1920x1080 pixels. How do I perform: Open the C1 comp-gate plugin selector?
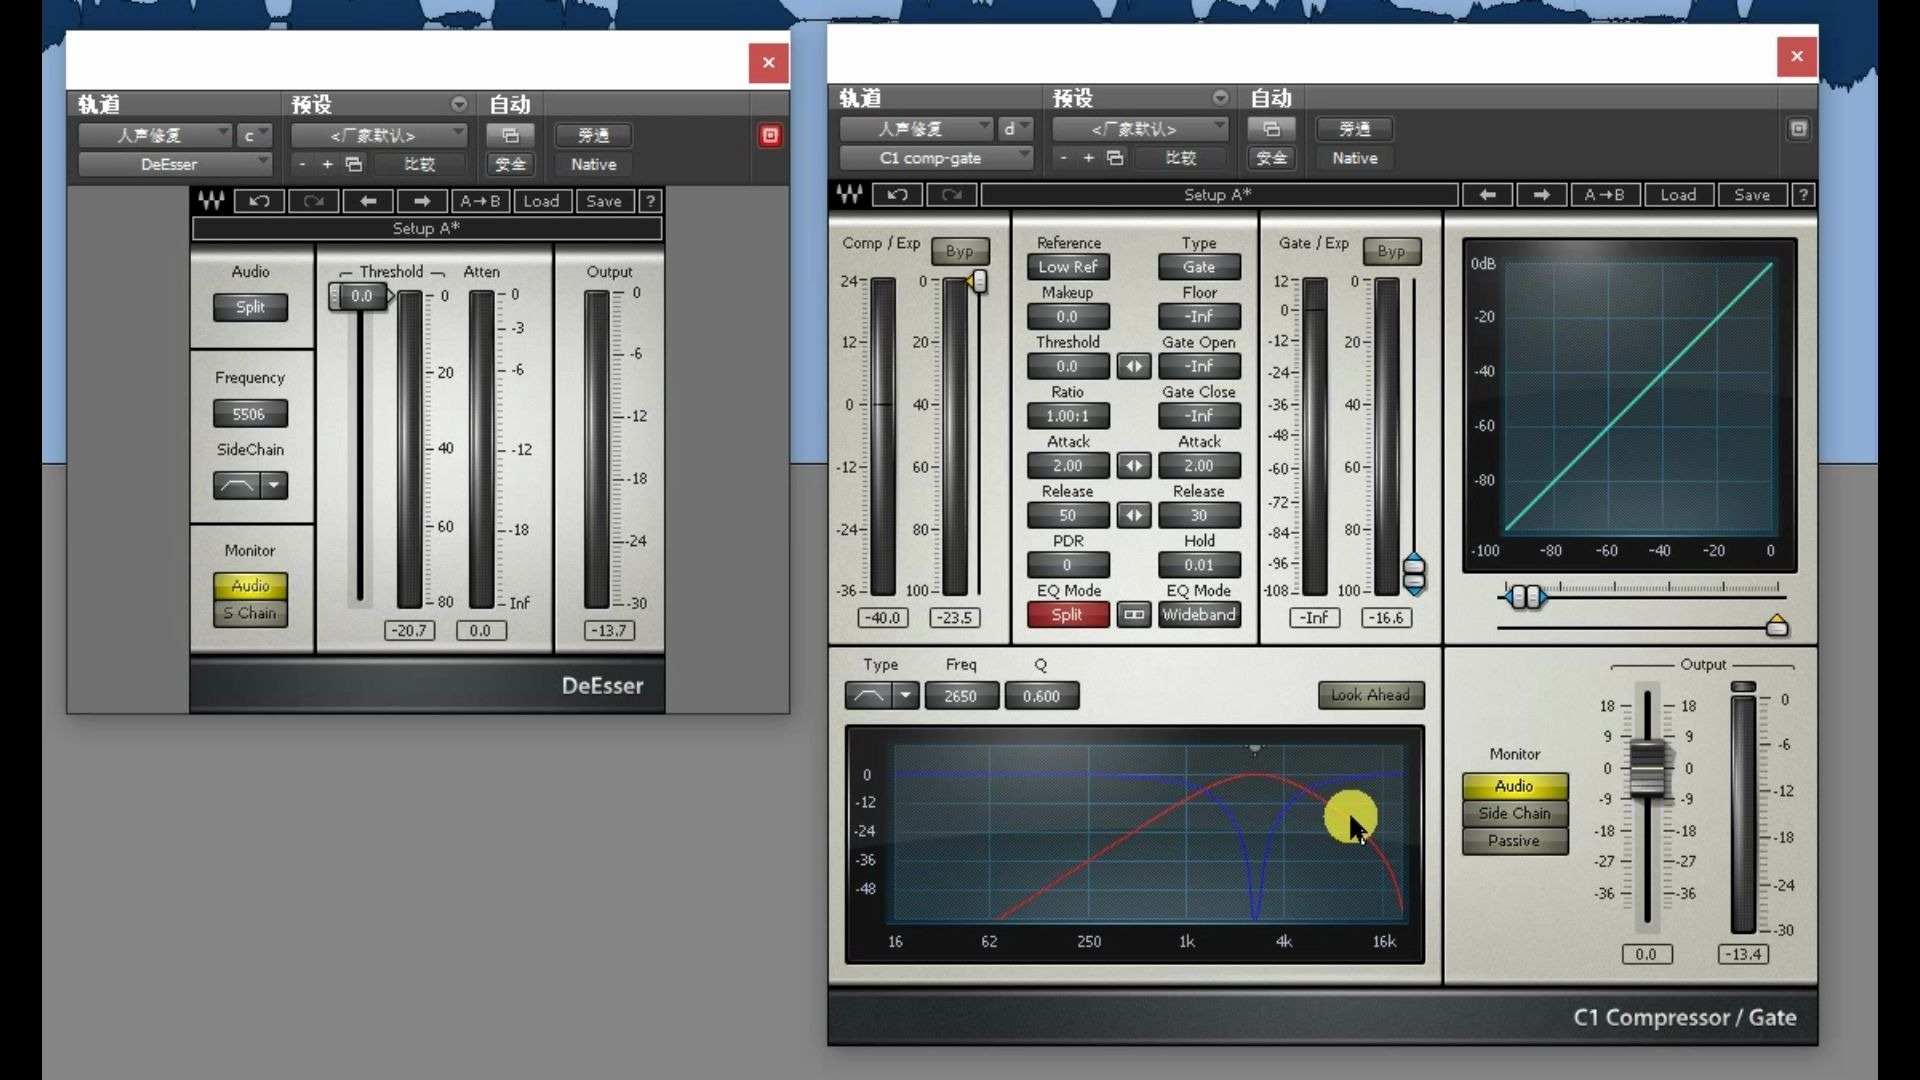tap(935, 158)
